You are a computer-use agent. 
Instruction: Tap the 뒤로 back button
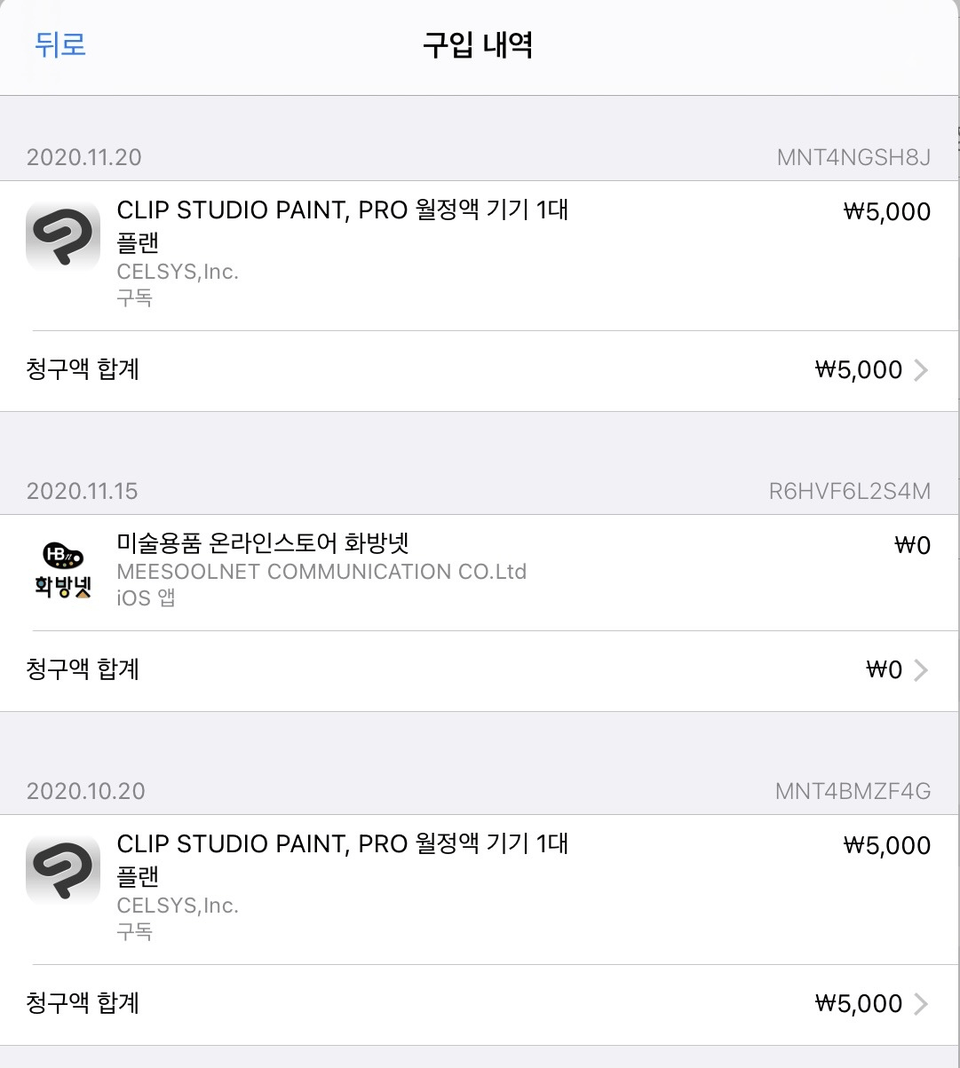60,45
